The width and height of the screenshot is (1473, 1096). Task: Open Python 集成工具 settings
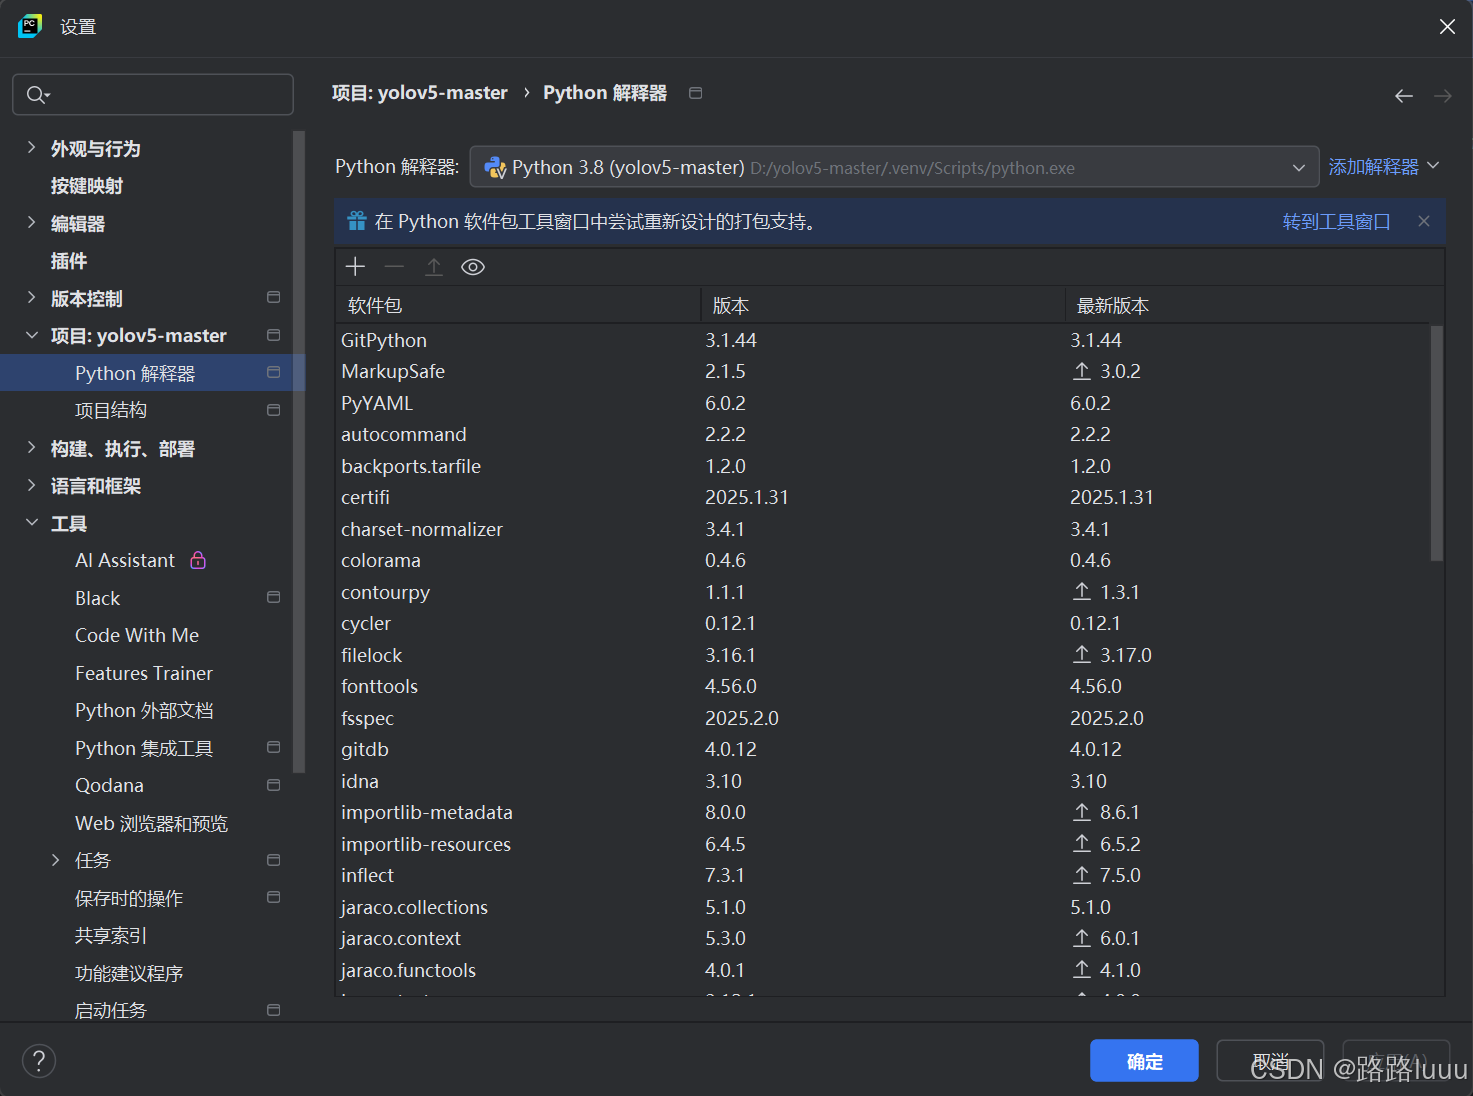[144, 748]
